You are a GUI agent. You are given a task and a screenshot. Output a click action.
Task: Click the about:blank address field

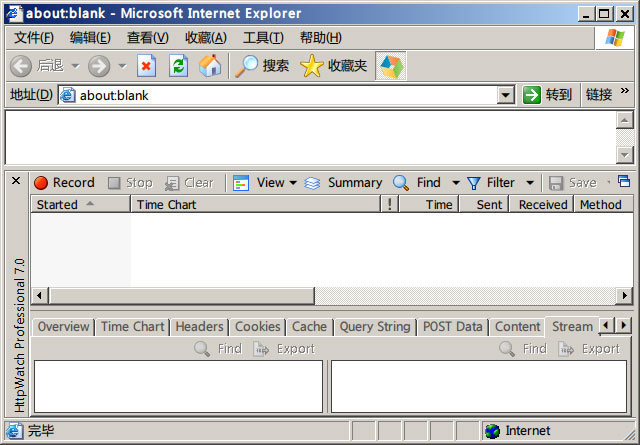point(286,96)
